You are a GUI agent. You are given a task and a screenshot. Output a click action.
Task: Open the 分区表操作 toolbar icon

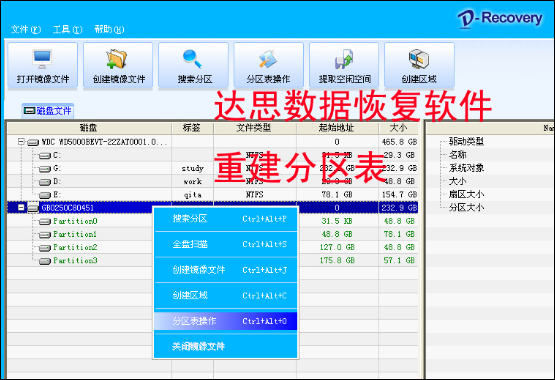tap(268, 59)
